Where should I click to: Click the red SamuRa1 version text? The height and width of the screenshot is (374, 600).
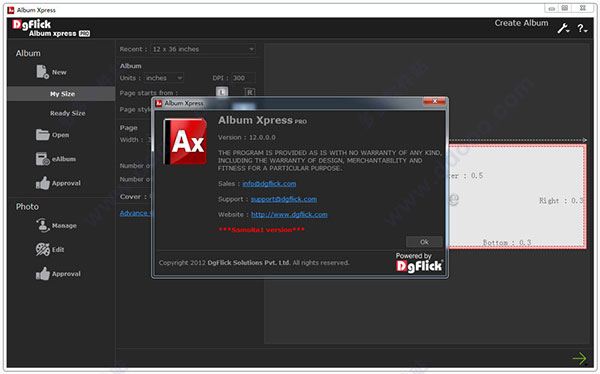pyautogui.click(x=261, y=230)
